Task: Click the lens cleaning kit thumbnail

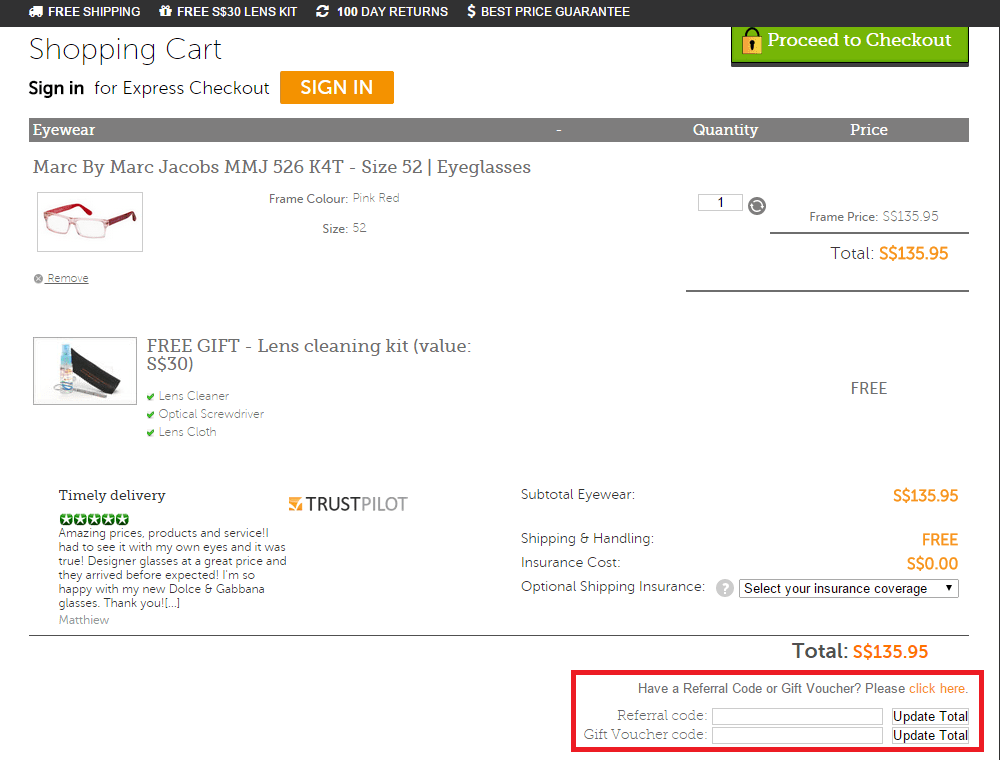Action: pyautogui.click(x=84, y=370)
